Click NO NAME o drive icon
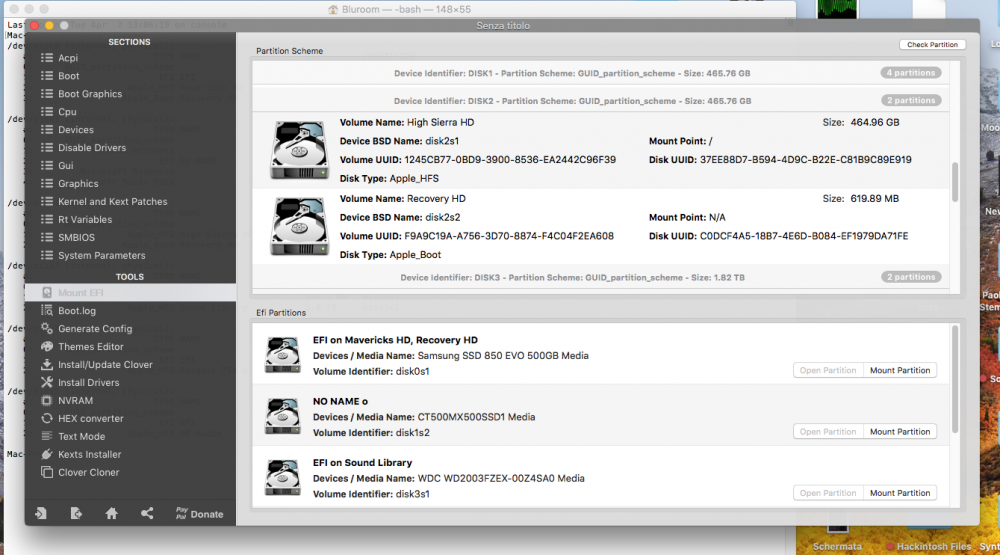The image size is (1000, 555). coord(283,416)
